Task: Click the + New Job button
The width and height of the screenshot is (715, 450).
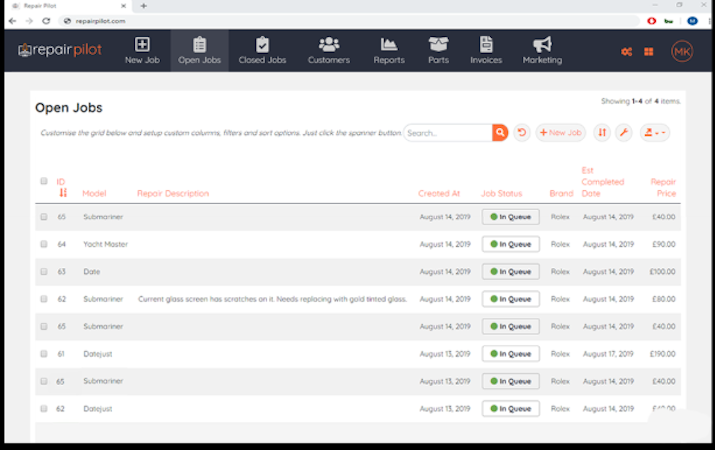Action: (560, 133)
